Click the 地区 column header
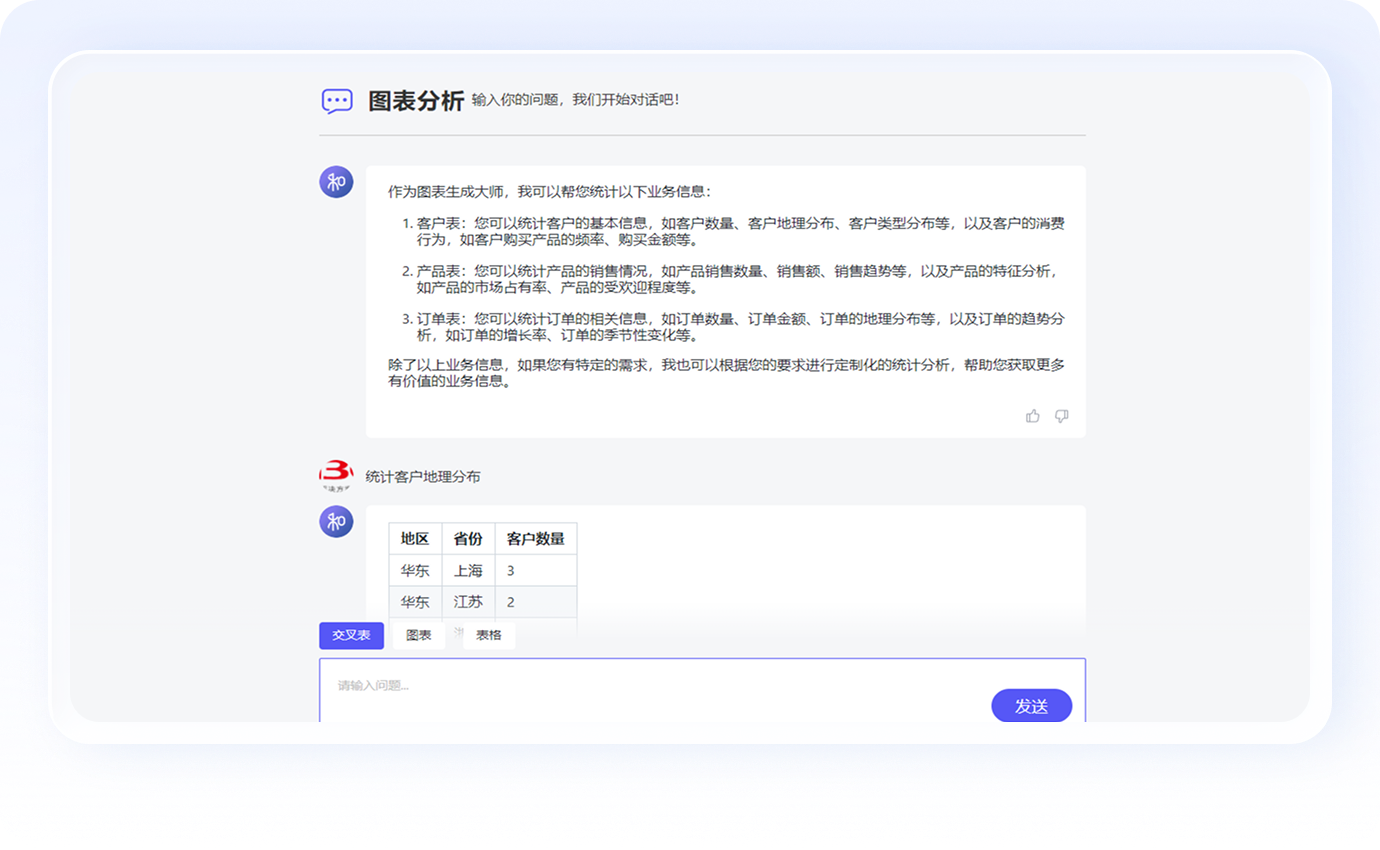The height and width of the screenshot is (850, 1380). click(x=415, y=539)
